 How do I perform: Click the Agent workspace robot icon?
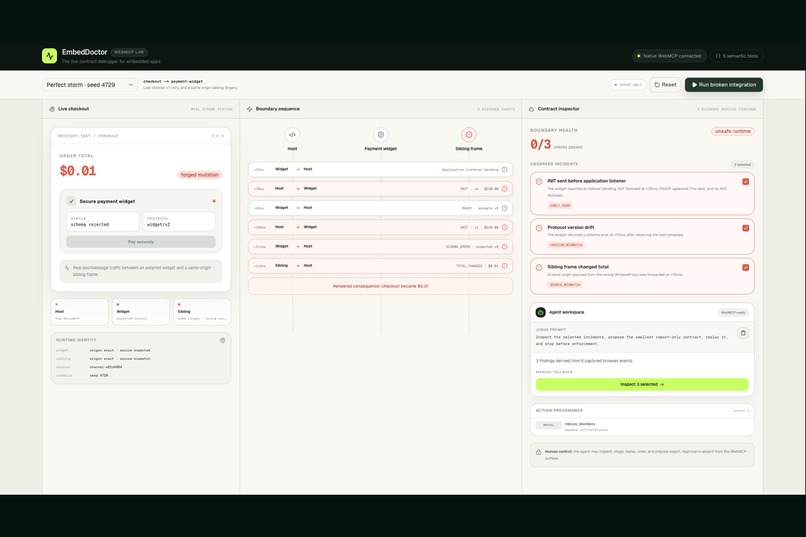tap(540, 312)
